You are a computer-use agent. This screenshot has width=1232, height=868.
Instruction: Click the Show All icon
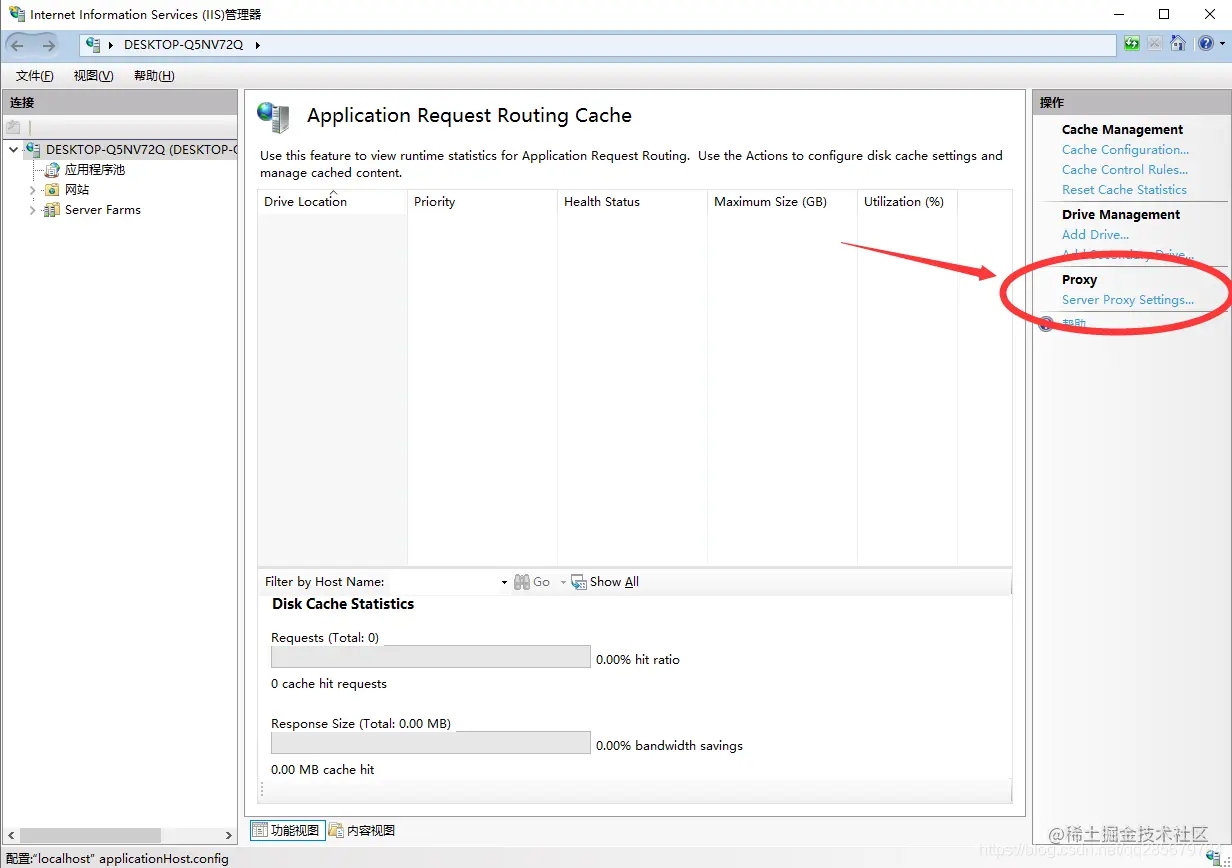pyautogui.click(x=579, y=582)
